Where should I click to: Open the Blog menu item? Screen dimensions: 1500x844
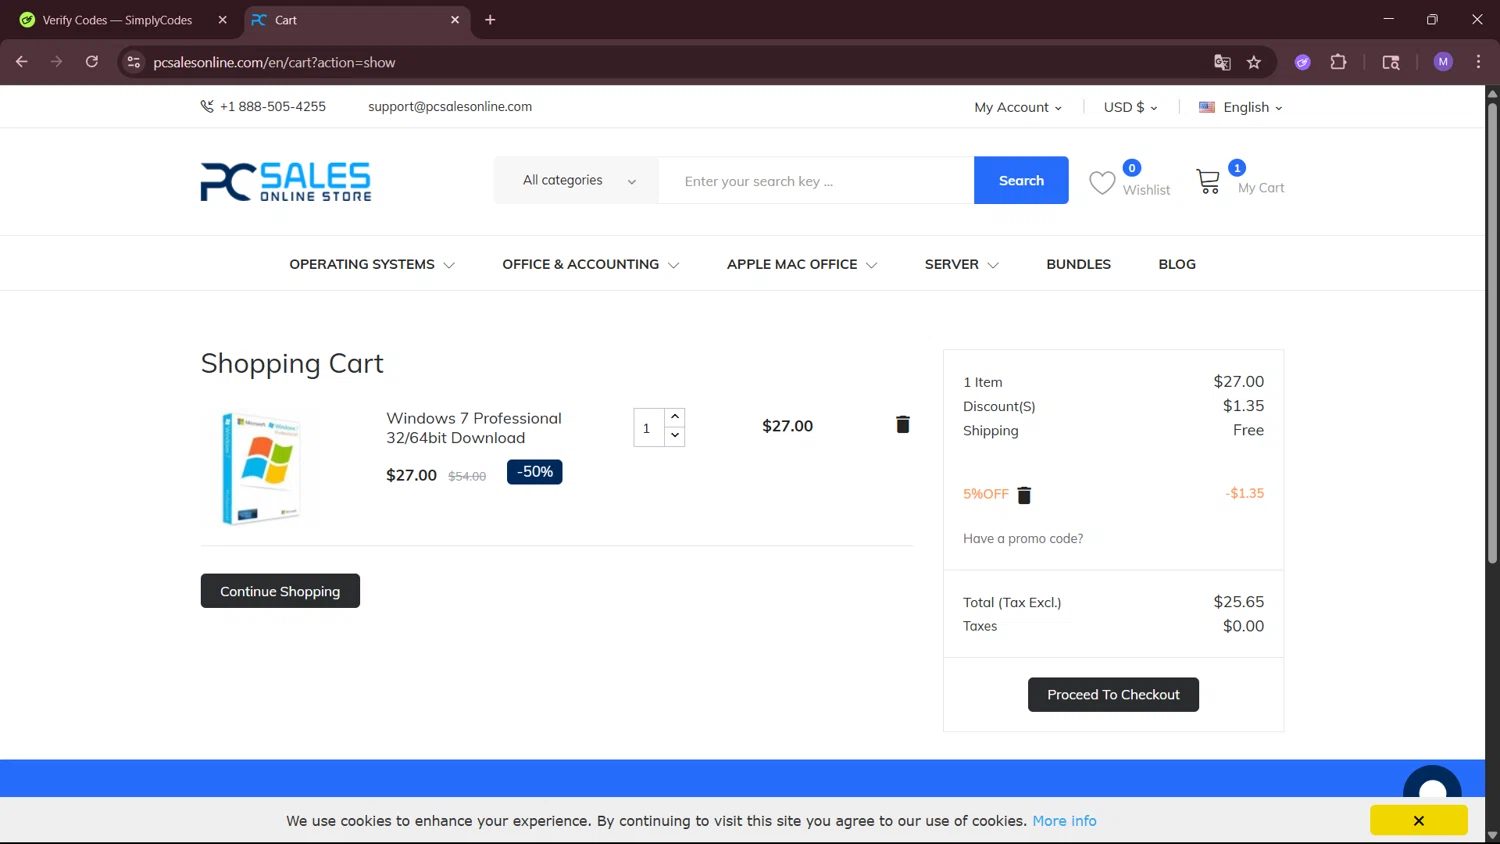point(1177,264)
